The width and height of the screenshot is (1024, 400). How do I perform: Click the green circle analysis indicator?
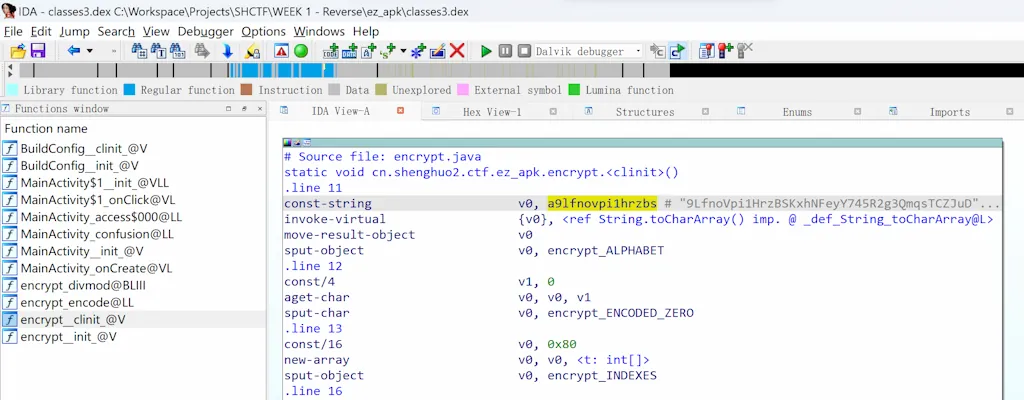[x=300, y=51]
